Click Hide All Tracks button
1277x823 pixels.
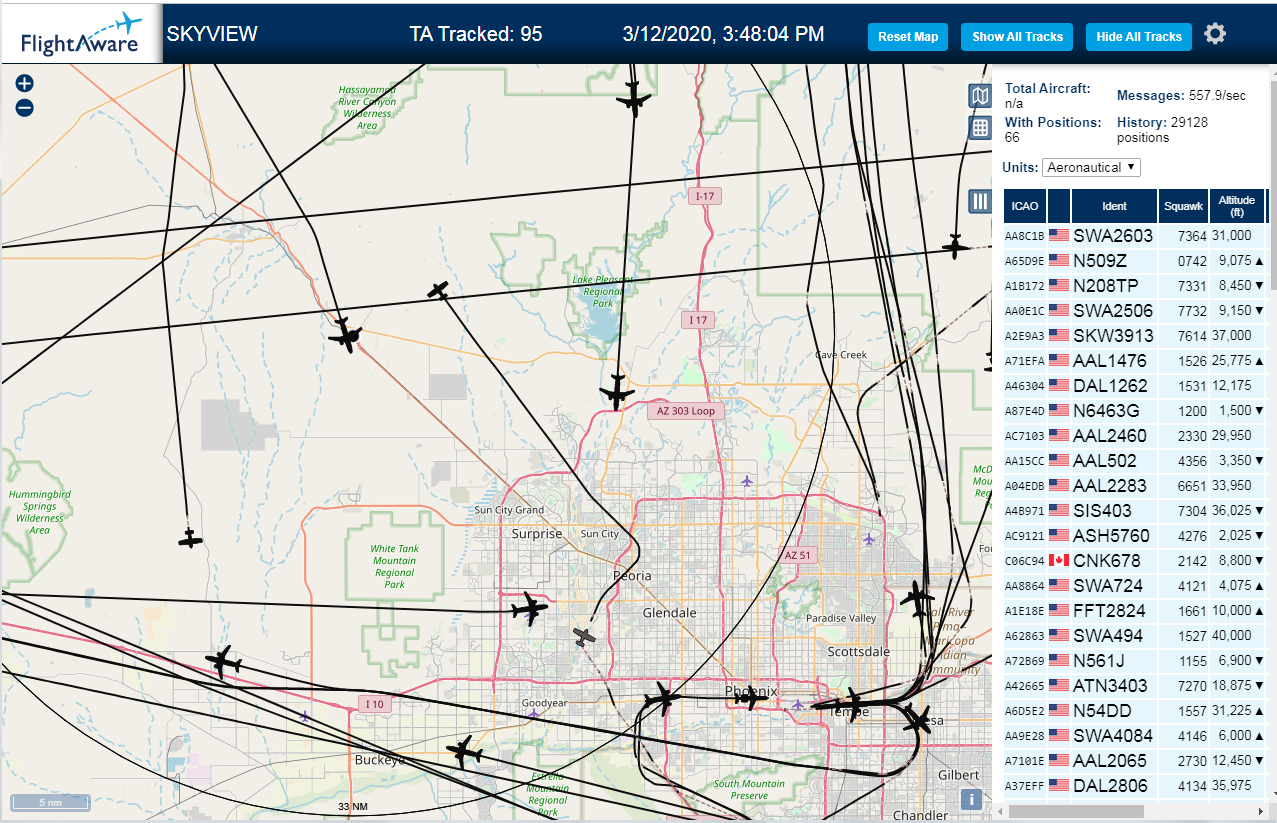pos(1139,37)
